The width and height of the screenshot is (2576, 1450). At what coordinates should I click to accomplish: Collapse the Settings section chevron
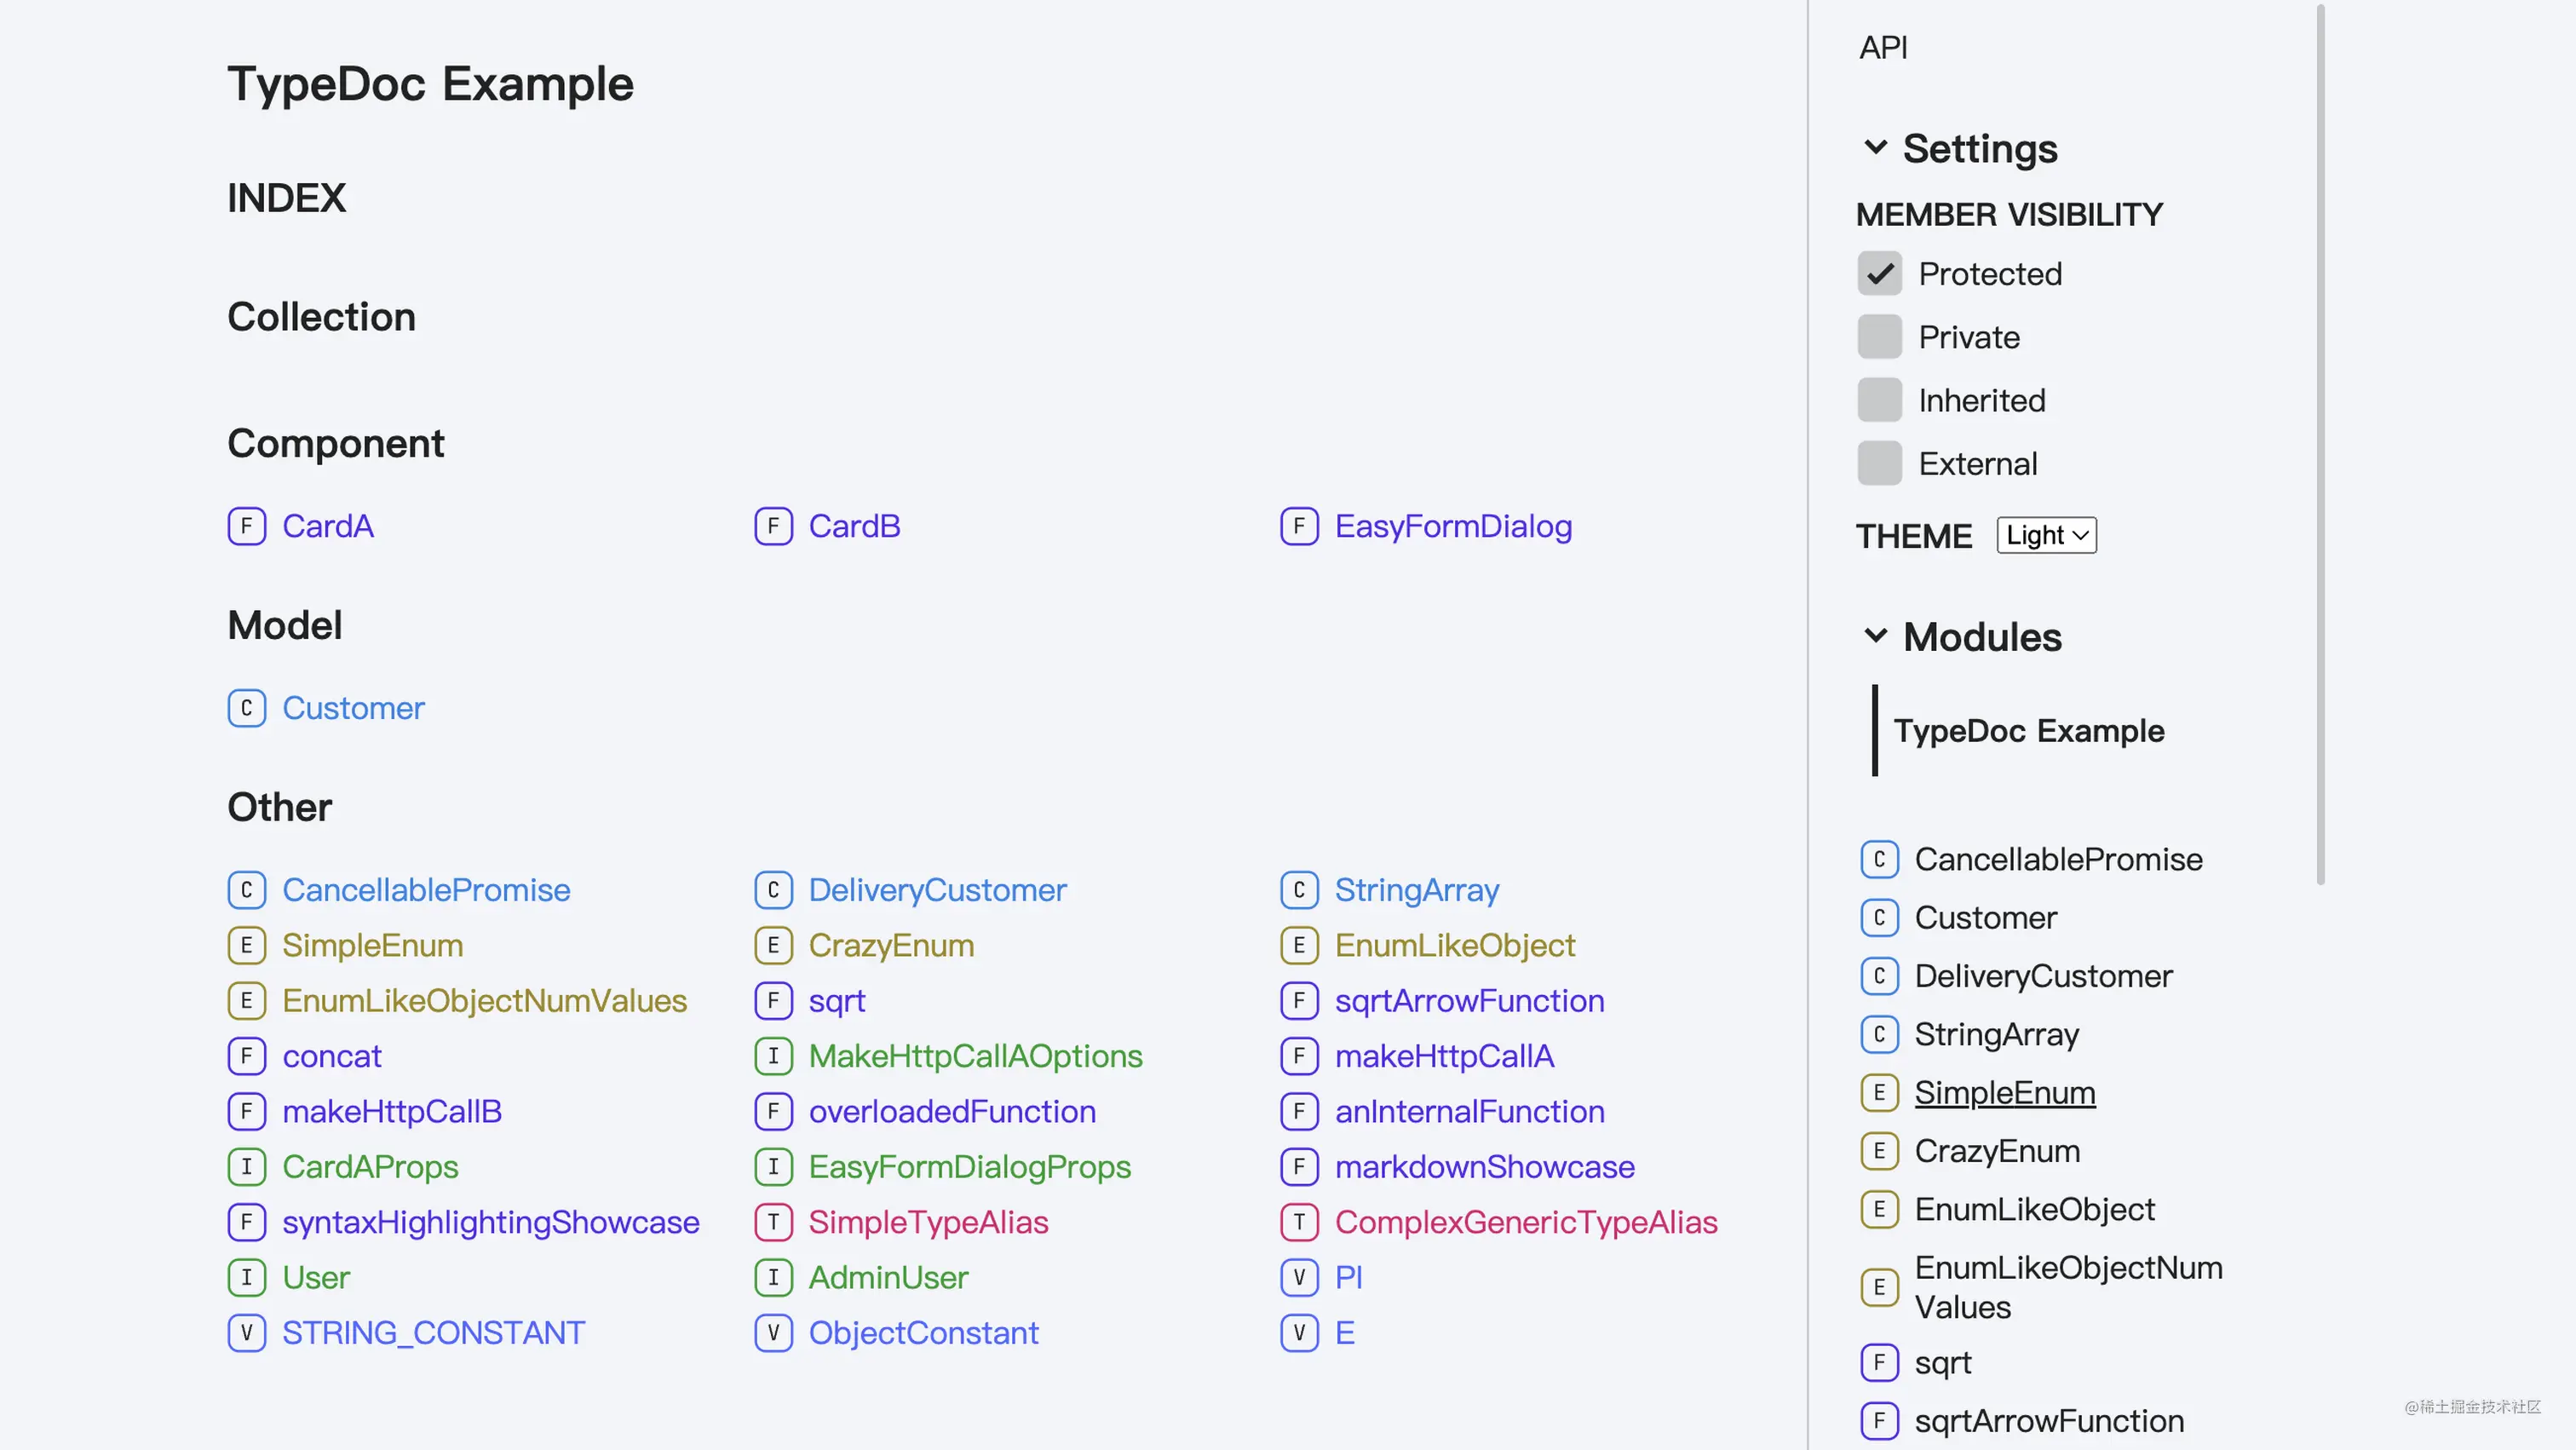[1875, 148]
